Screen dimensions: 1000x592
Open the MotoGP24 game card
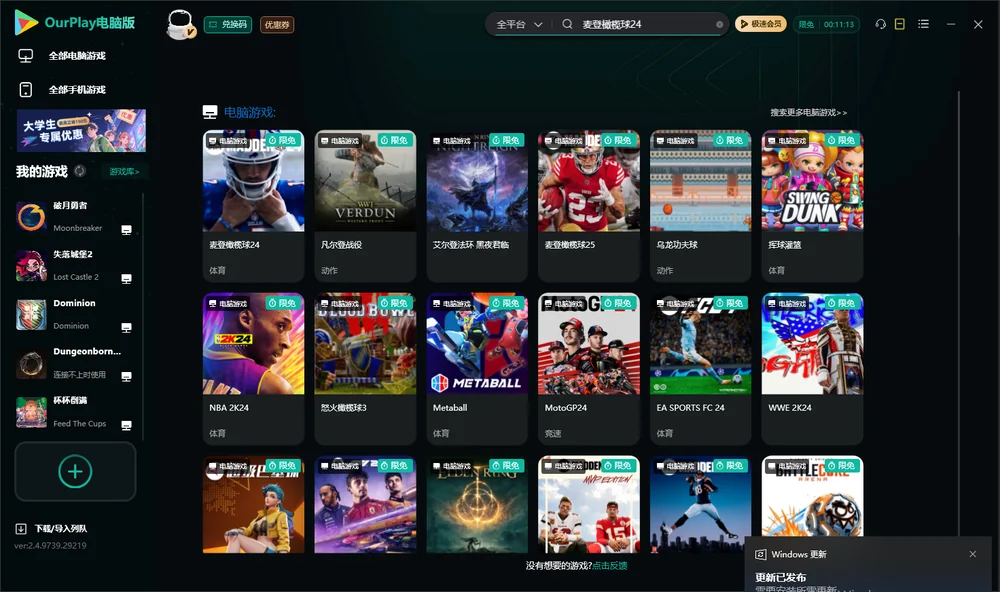589,369
